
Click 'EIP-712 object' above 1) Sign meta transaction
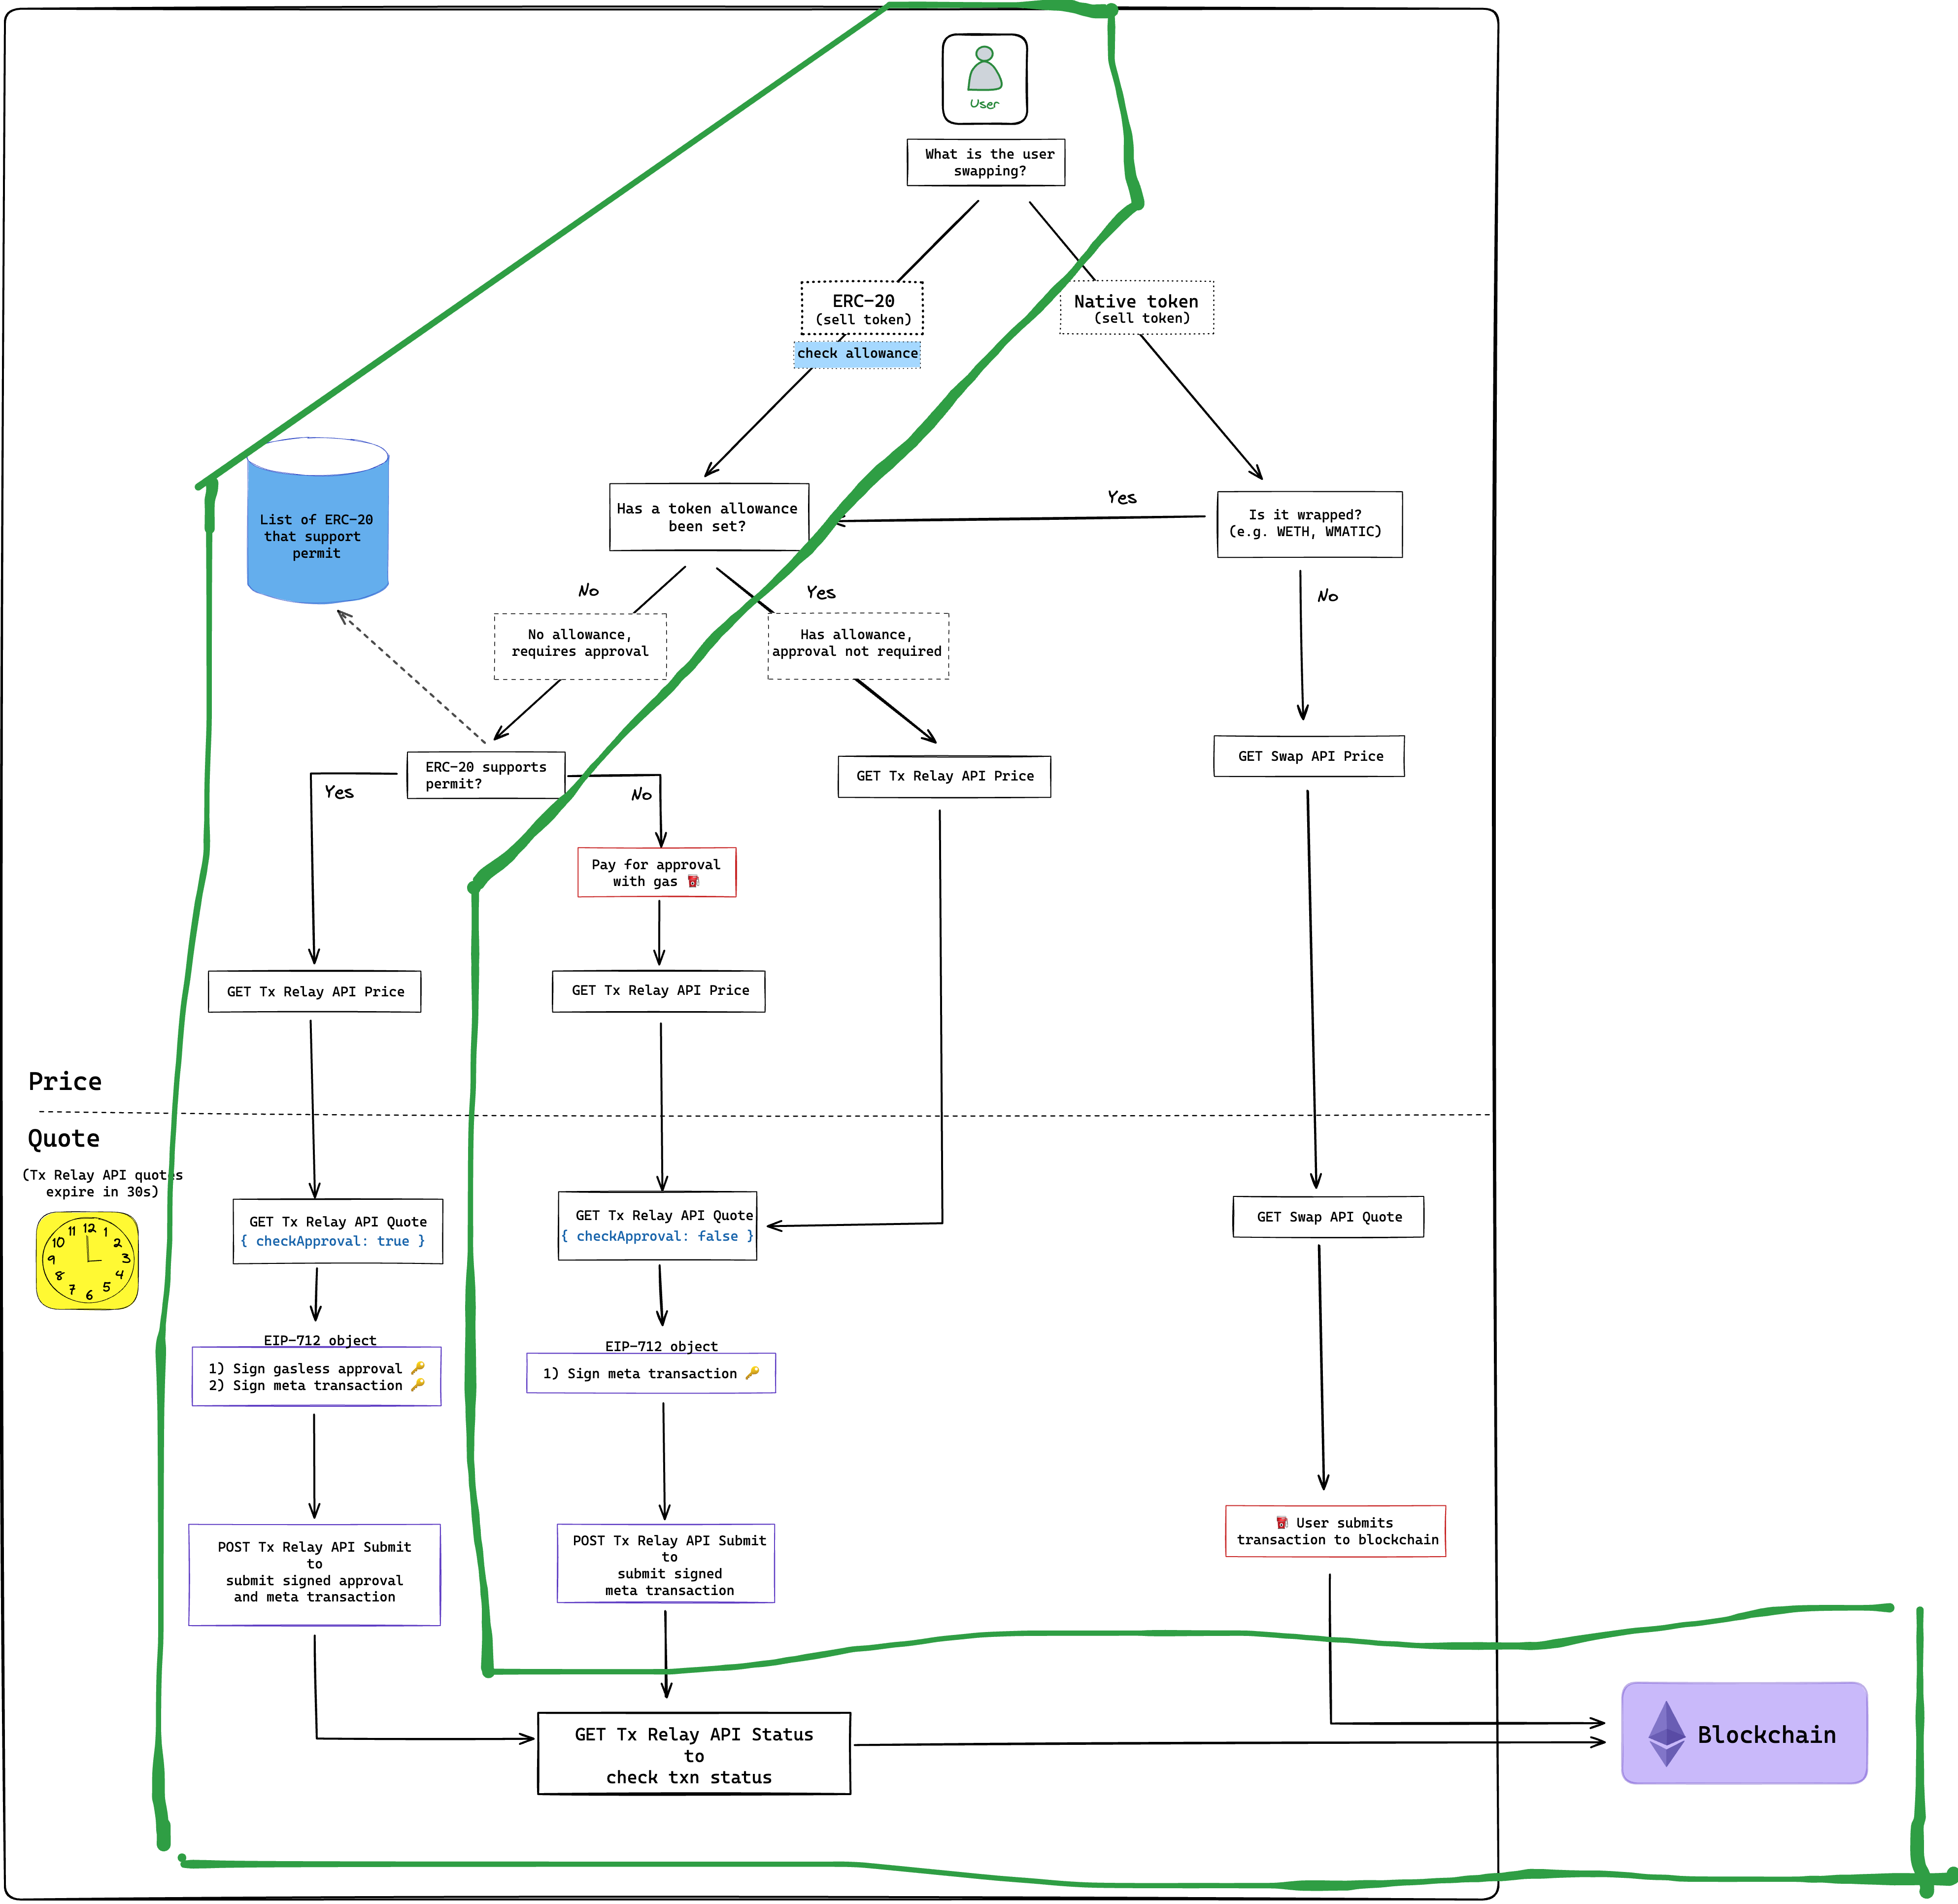(661, 1346)
